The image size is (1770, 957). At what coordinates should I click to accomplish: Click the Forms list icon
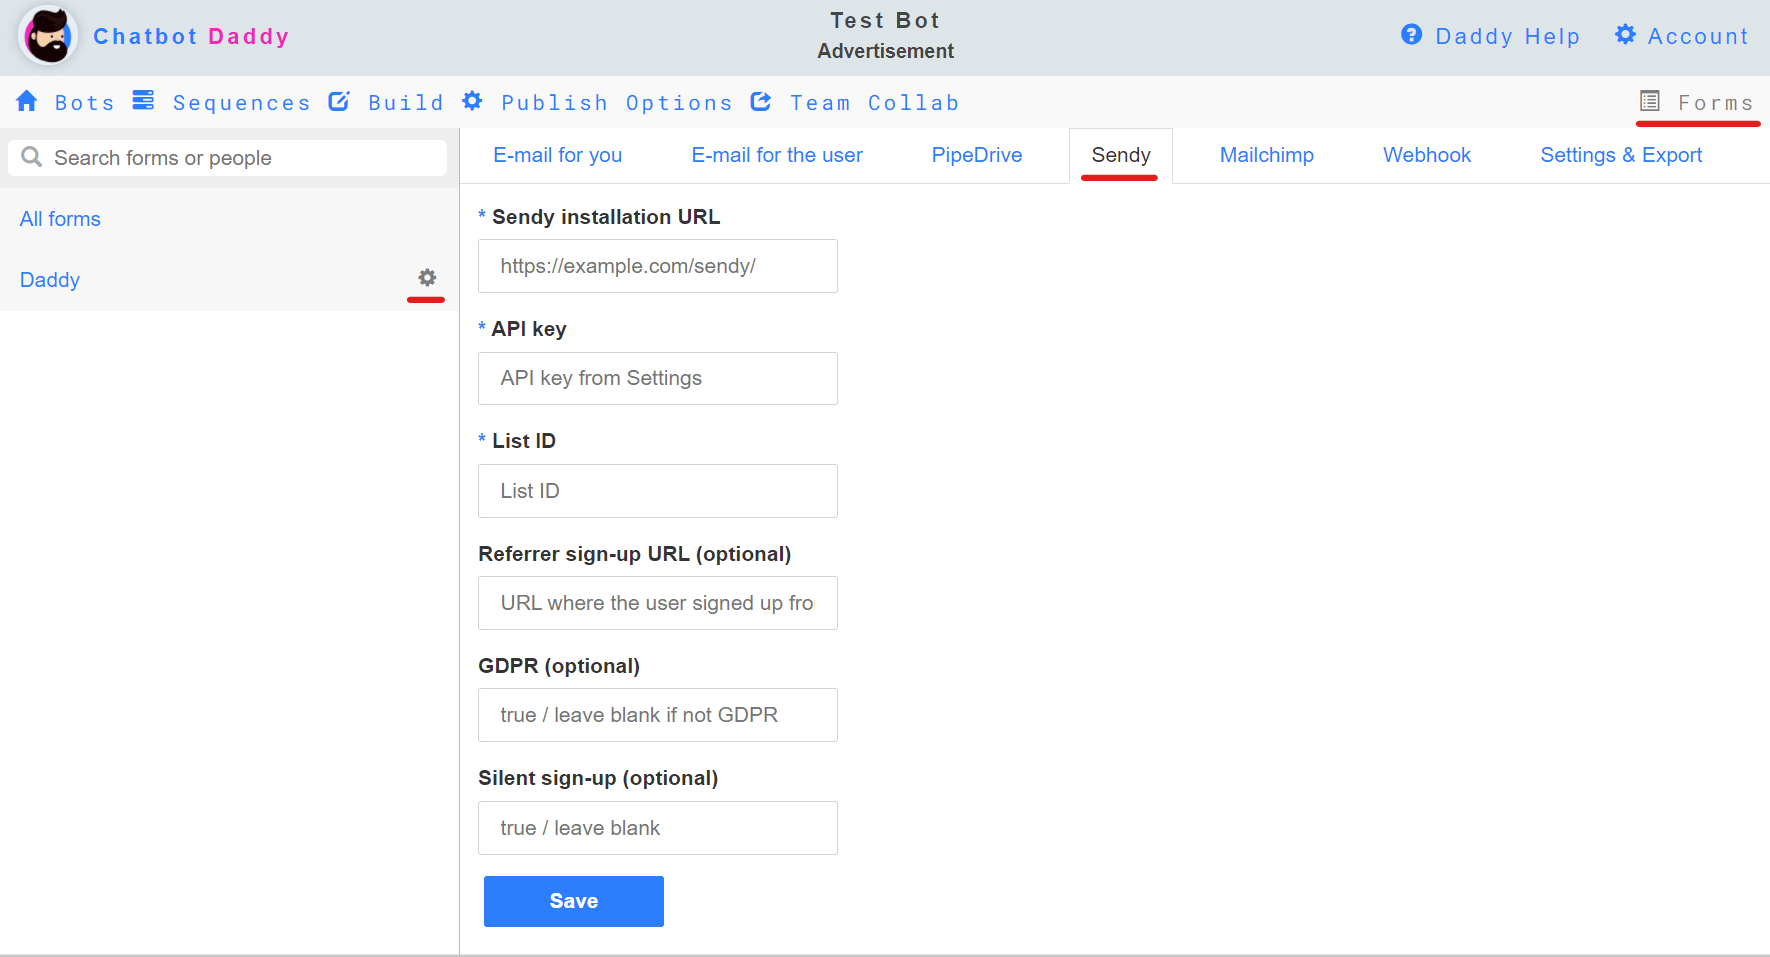[x=1650, y=101]
